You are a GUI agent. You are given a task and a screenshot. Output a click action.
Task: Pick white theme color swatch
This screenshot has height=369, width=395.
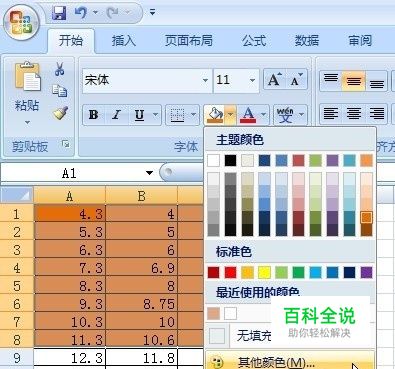pyautogui.click(x=213, y=160)
